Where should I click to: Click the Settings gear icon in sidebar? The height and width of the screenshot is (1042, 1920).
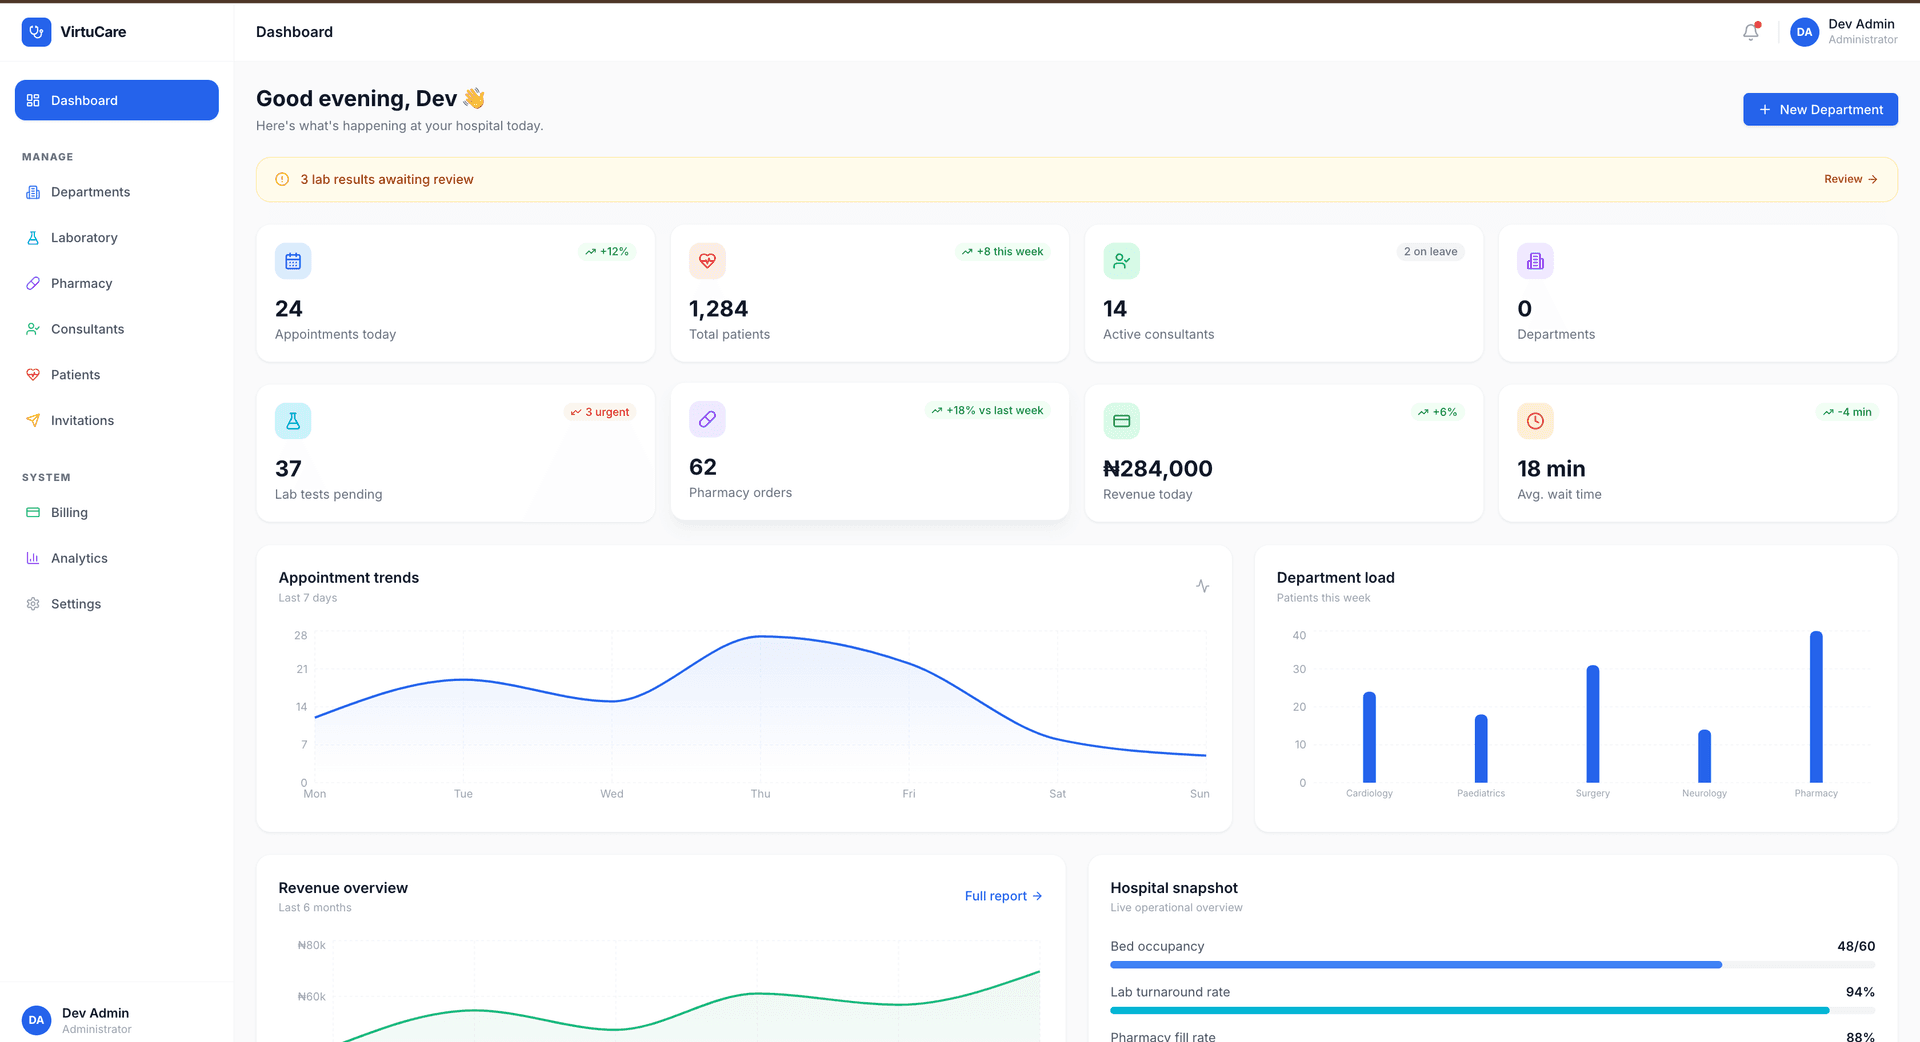33,604
